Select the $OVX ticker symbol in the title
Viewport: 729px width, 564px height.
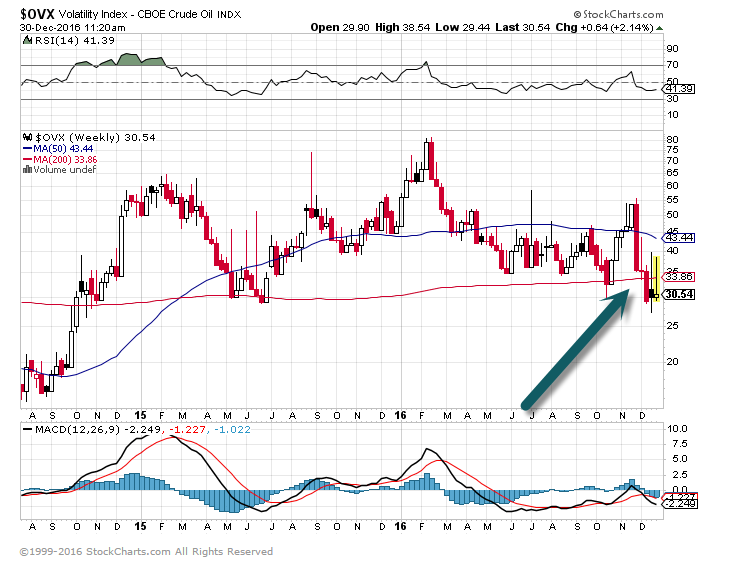pos(38,14)
